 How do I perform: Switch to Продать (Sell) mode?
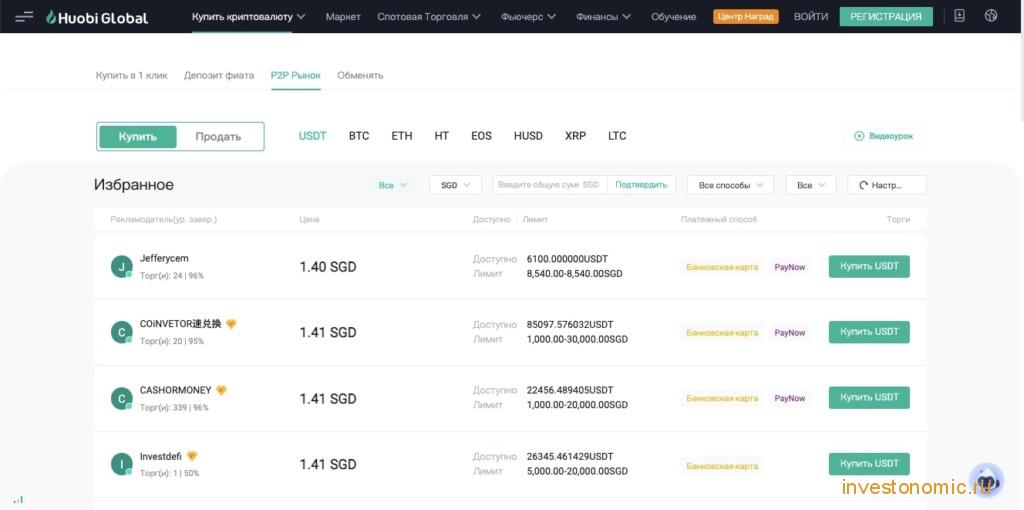[218, 136]
